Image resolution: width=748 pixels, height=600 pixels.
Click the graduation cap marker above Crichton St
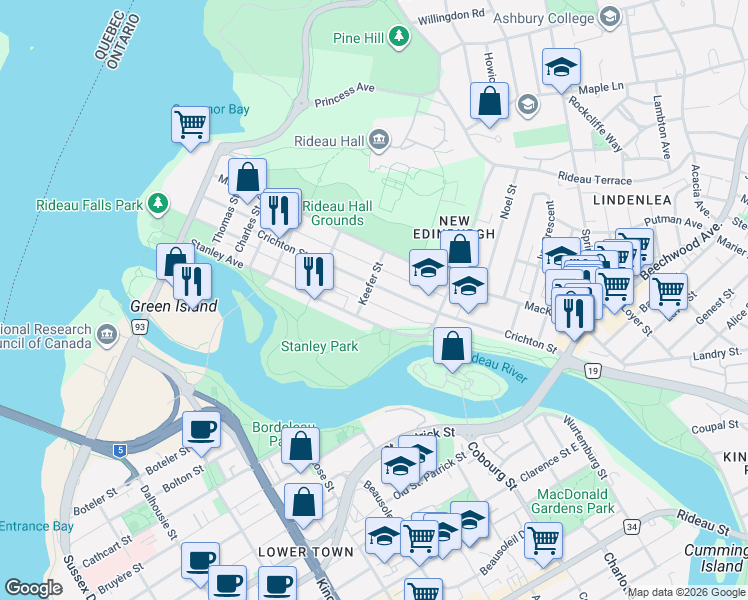coord(468,288)
